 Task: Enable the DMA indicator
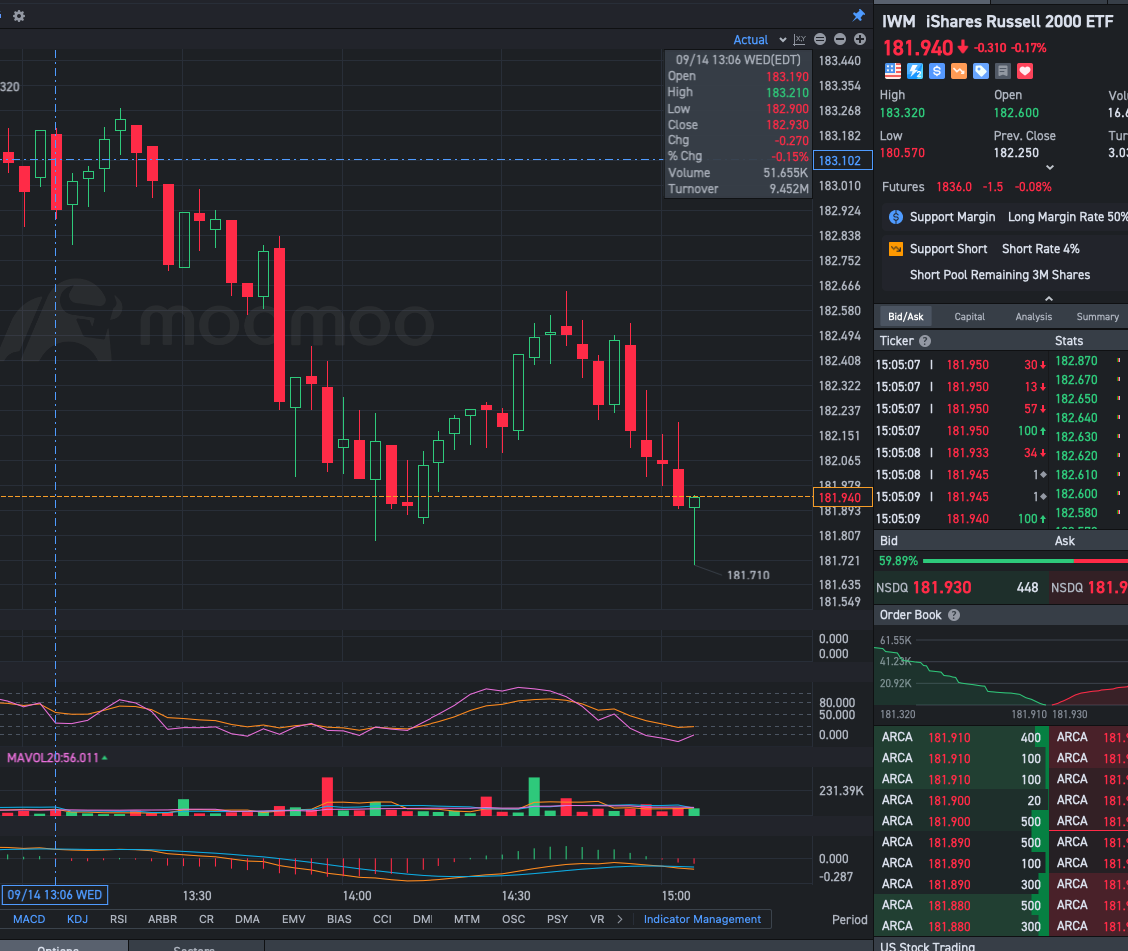point(247,919)
